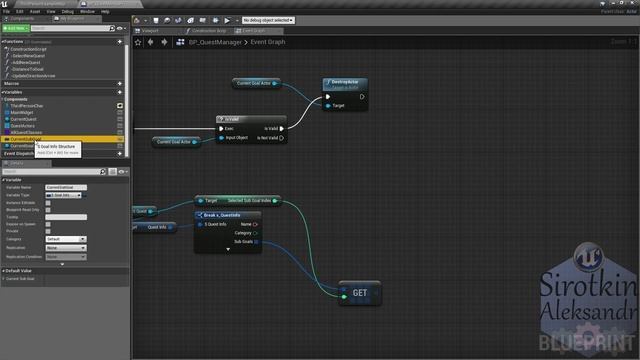Check the Expose on Spawn checkbox

pyautogui.click(x=48, y=224)
